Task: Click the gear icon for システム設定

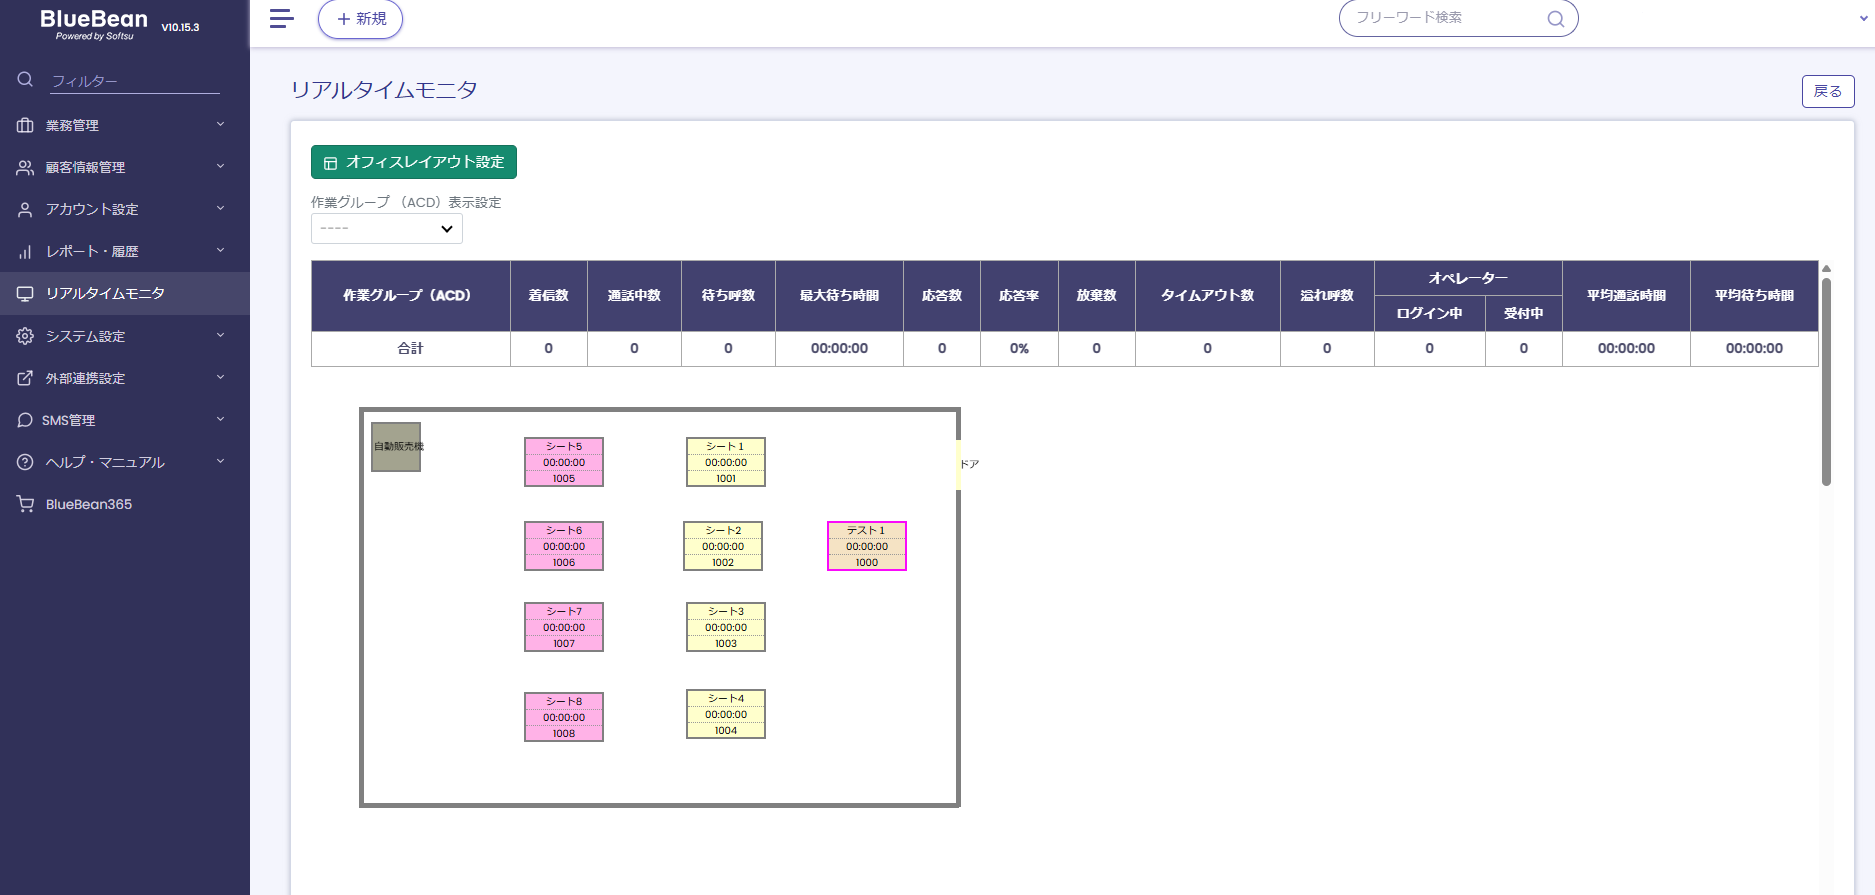Action: 25,336
